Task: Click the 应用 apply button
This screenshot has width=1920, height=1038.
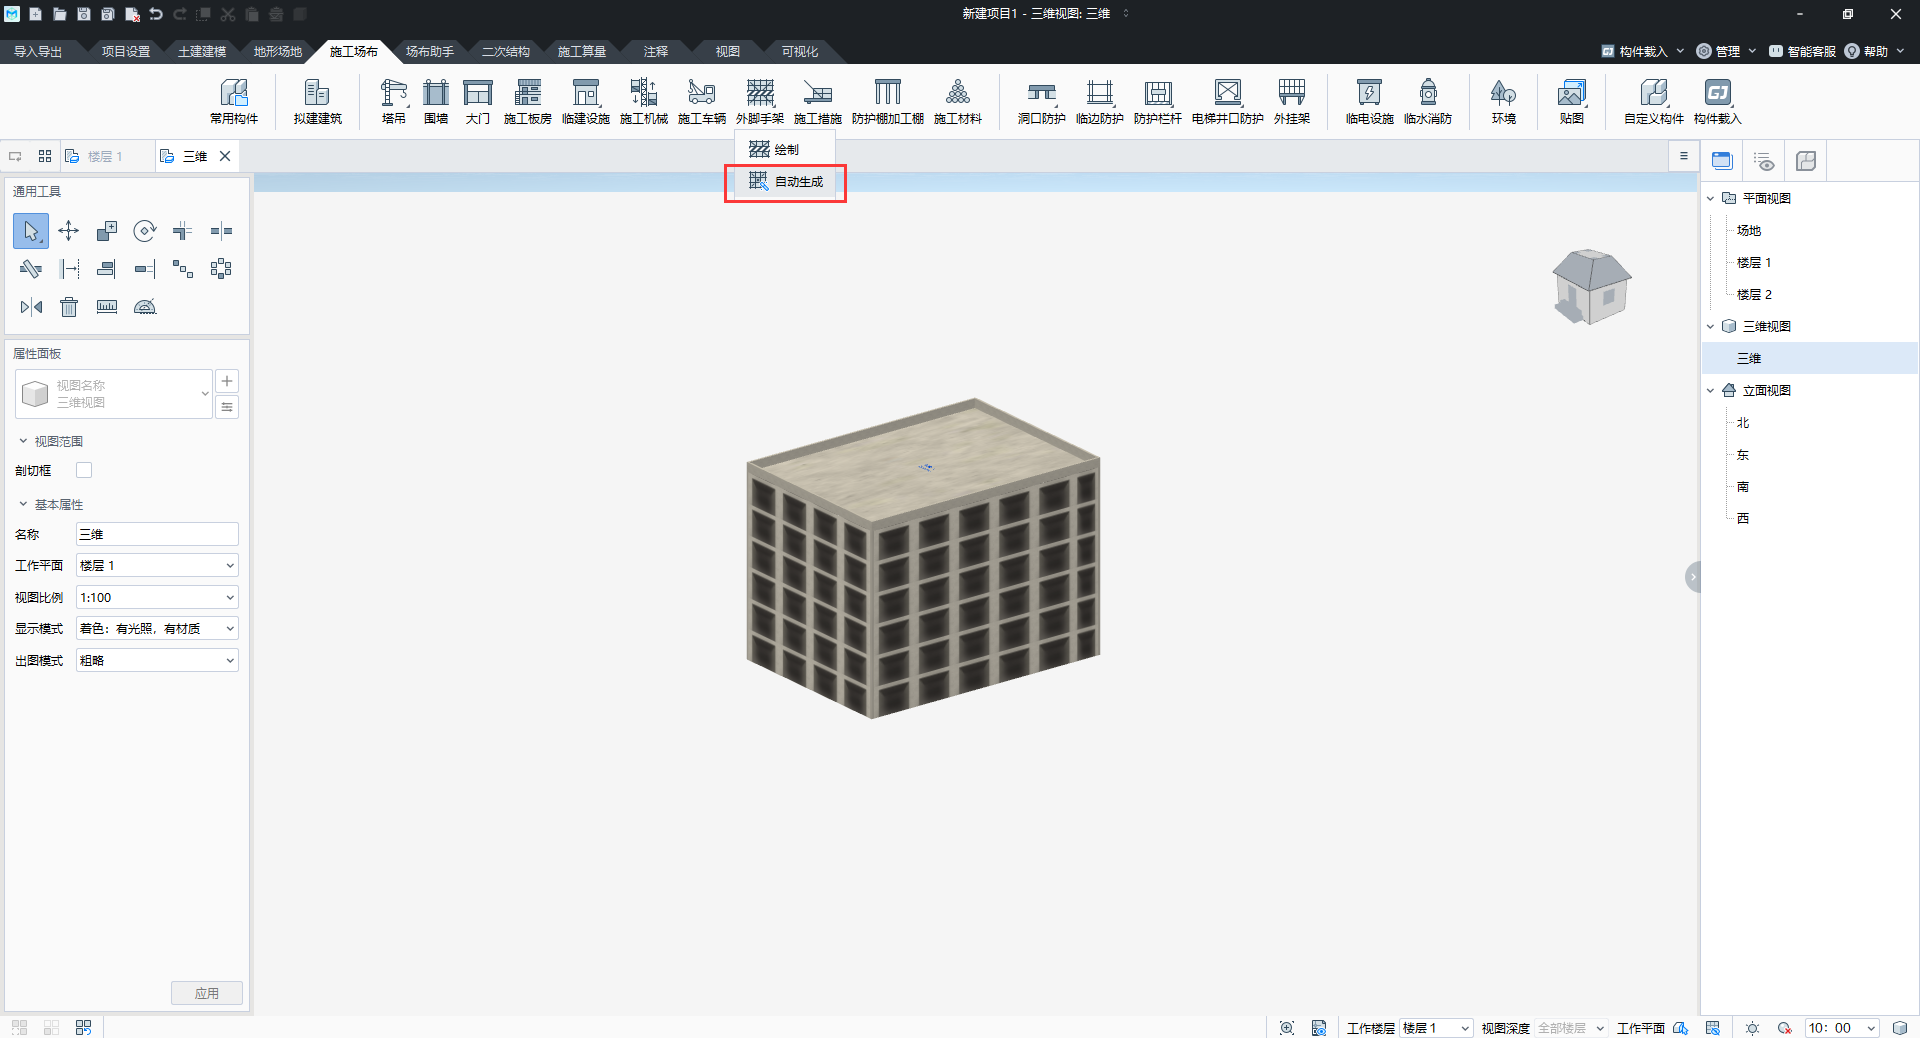Action: 207,993
